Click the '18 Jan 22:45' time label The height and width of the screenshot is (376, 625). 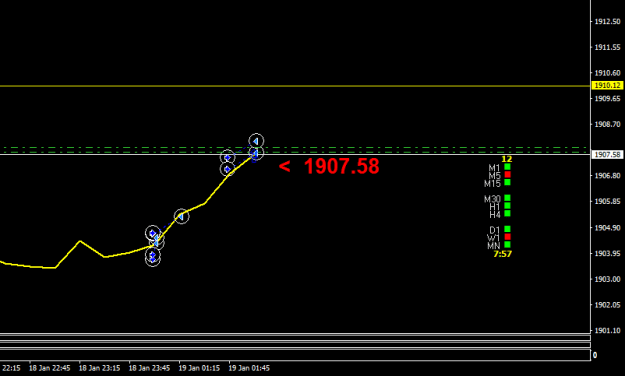point(50,368)
